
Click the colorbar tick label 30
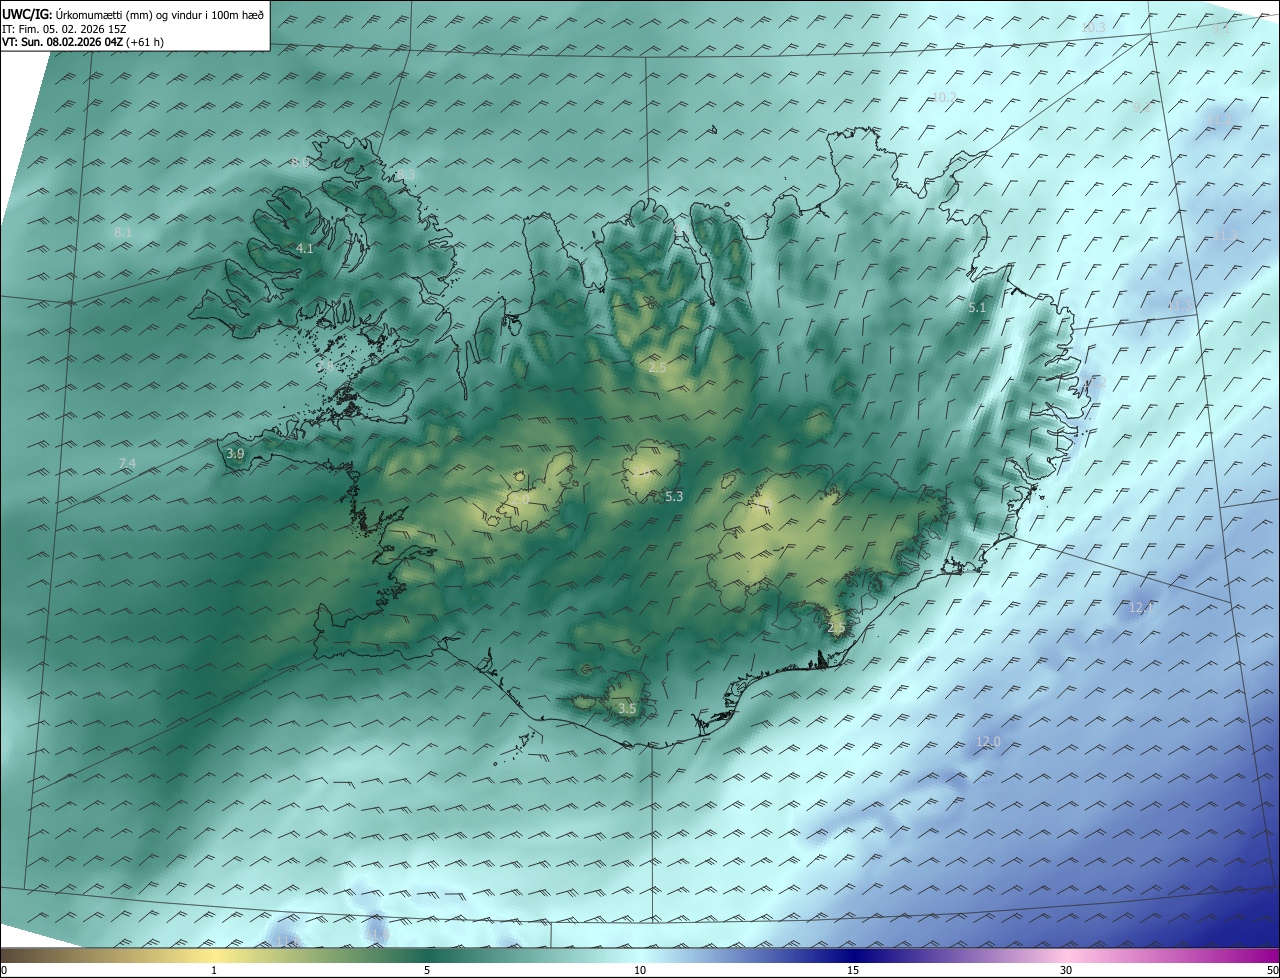(1066, 970)
